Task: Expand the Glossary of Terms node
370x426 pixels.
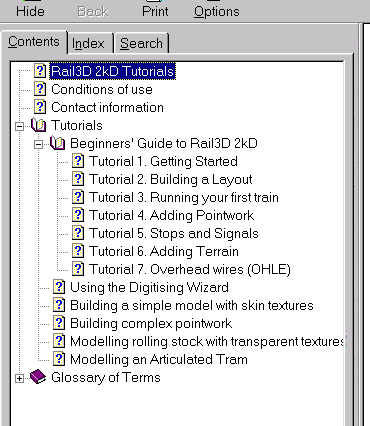Action: point(20,378)
